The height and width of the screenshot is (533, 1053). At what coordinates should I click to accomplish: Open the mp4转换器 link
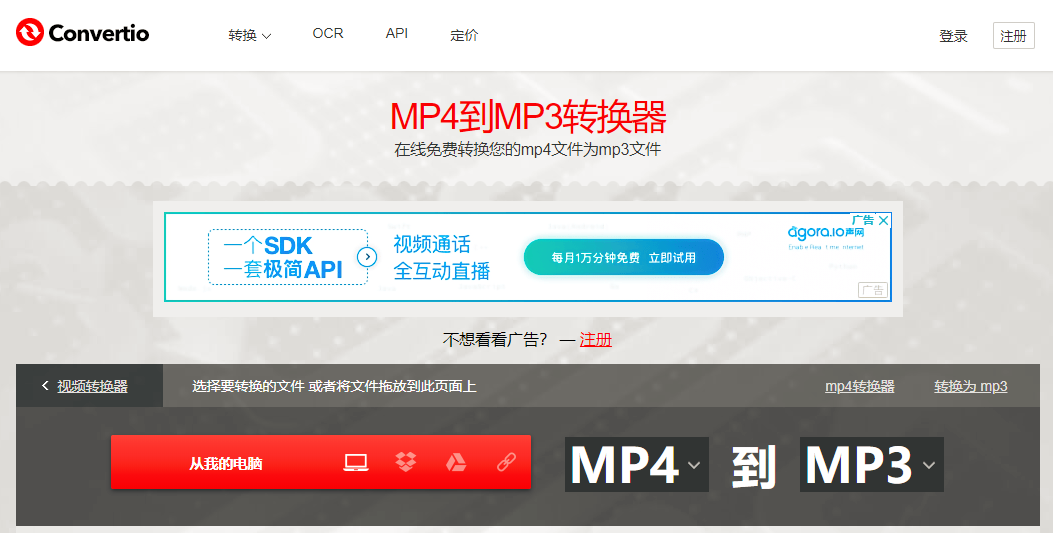click(860, 387)
